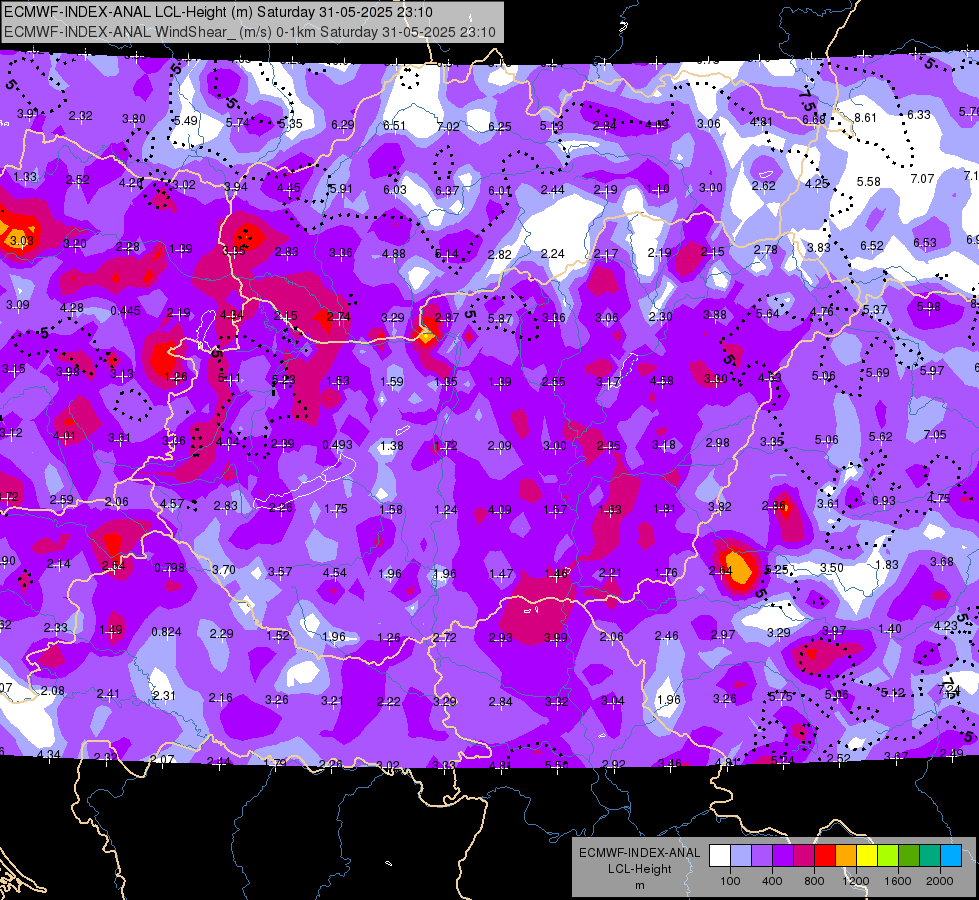Click the wind shear value "5.25"
This screenshot has width=979, height=900.
(x=777, y=570)
